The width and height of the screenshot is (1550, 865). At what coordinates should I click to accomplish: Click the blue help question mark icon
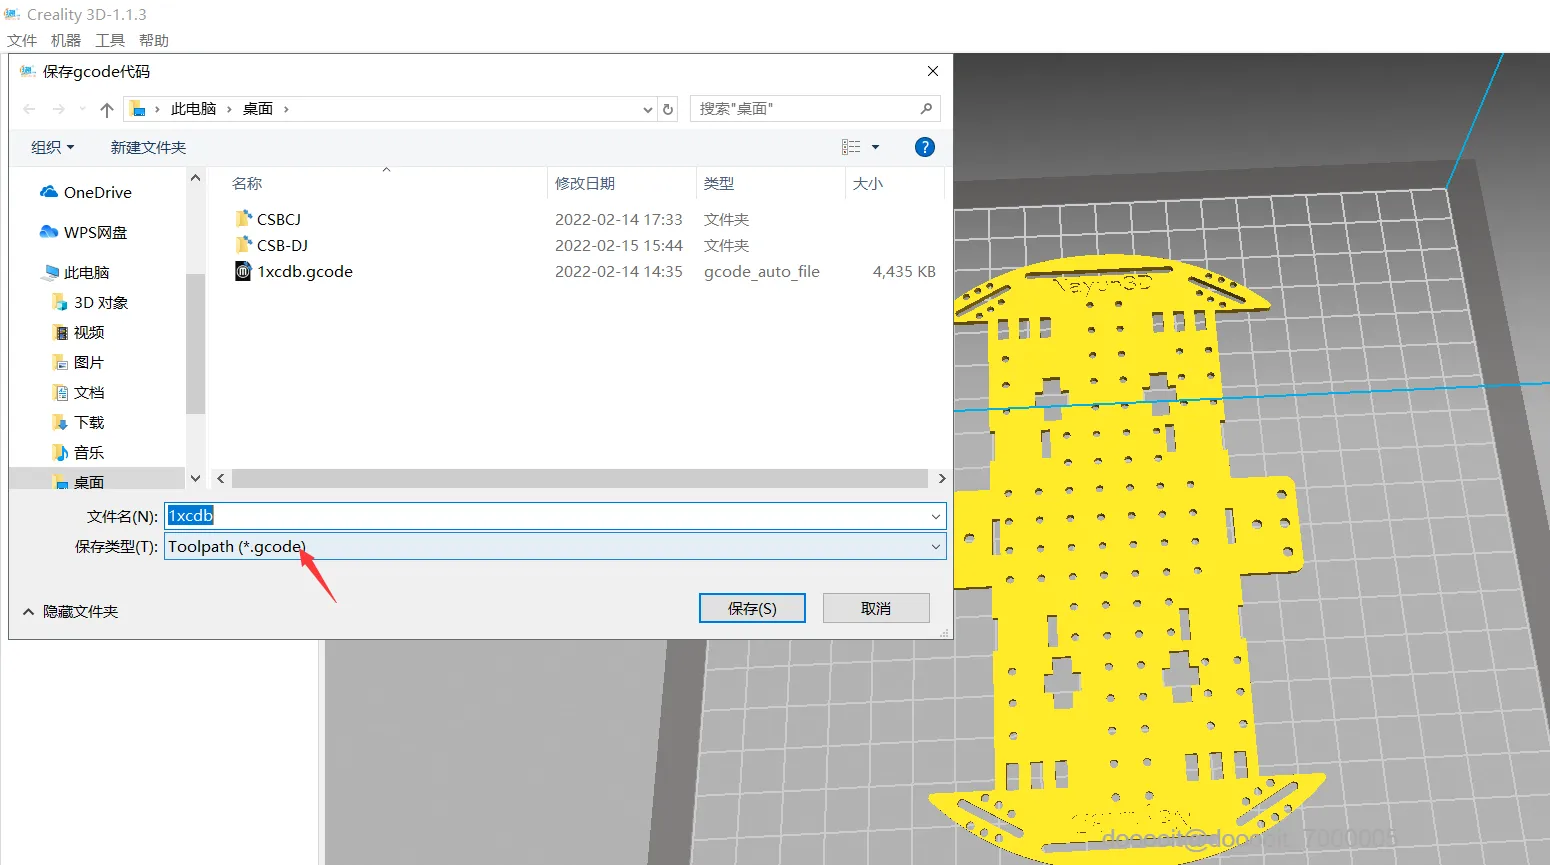(925, 147)
